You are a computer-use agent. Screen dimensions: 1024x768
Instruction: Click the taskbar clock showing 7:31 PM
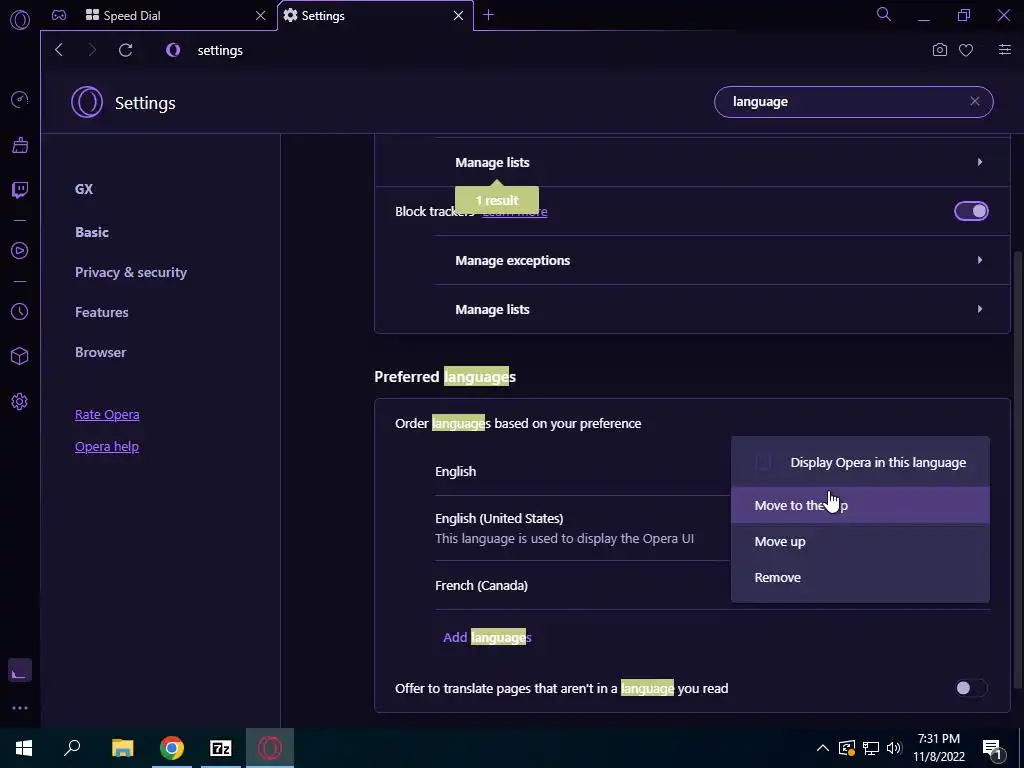(938, 748)
